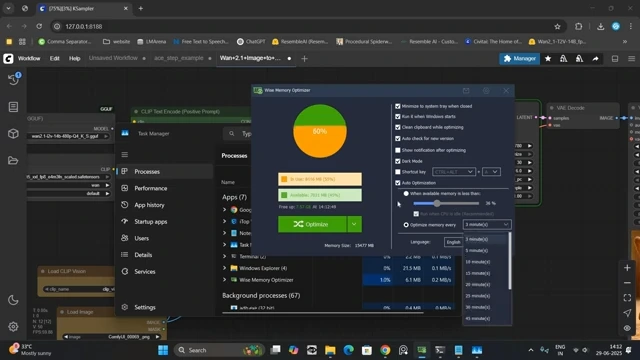Click the green Optimize button
This screenshot has height=360, width=640.
(312, 224)
